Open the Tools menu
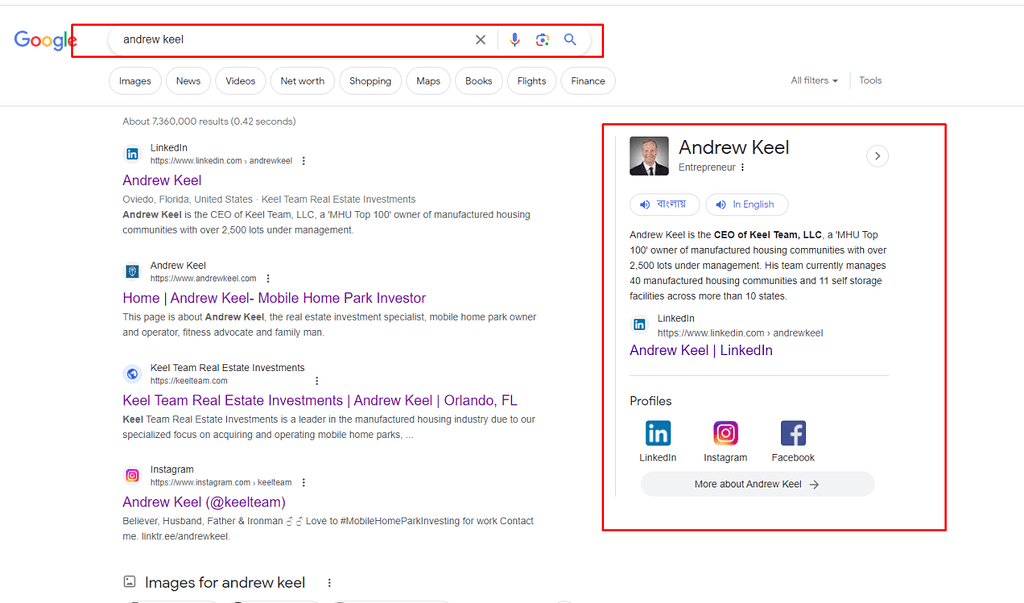The height and width of the screenshot is (603, 1024). [870, 80]
